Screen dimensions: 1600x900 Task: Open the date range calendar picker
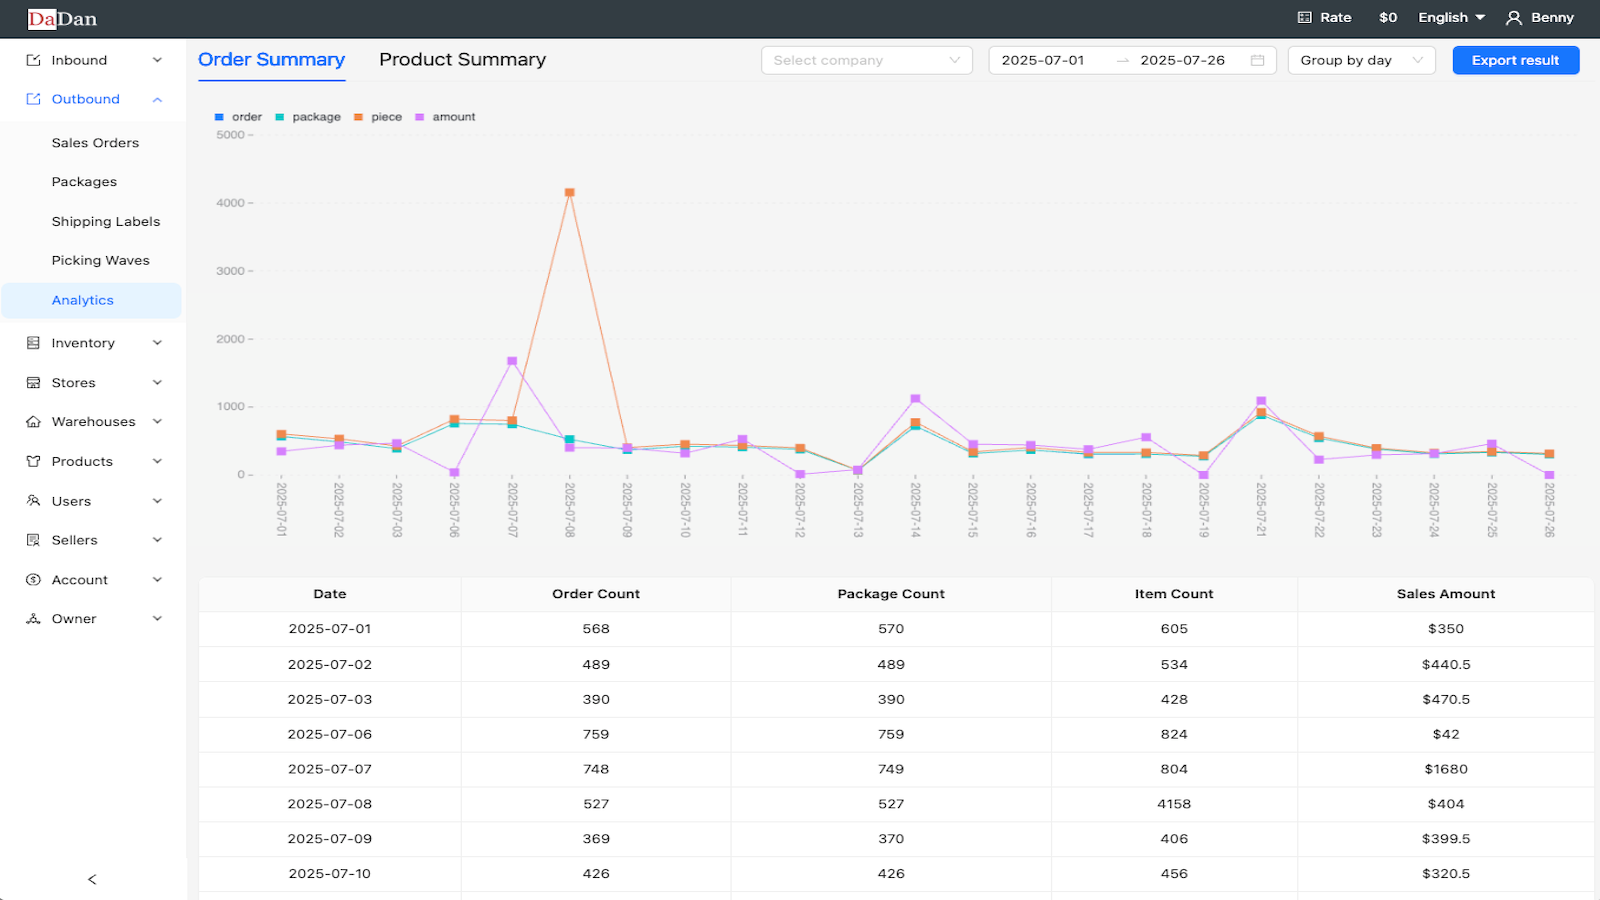(x=1257, y=60)
